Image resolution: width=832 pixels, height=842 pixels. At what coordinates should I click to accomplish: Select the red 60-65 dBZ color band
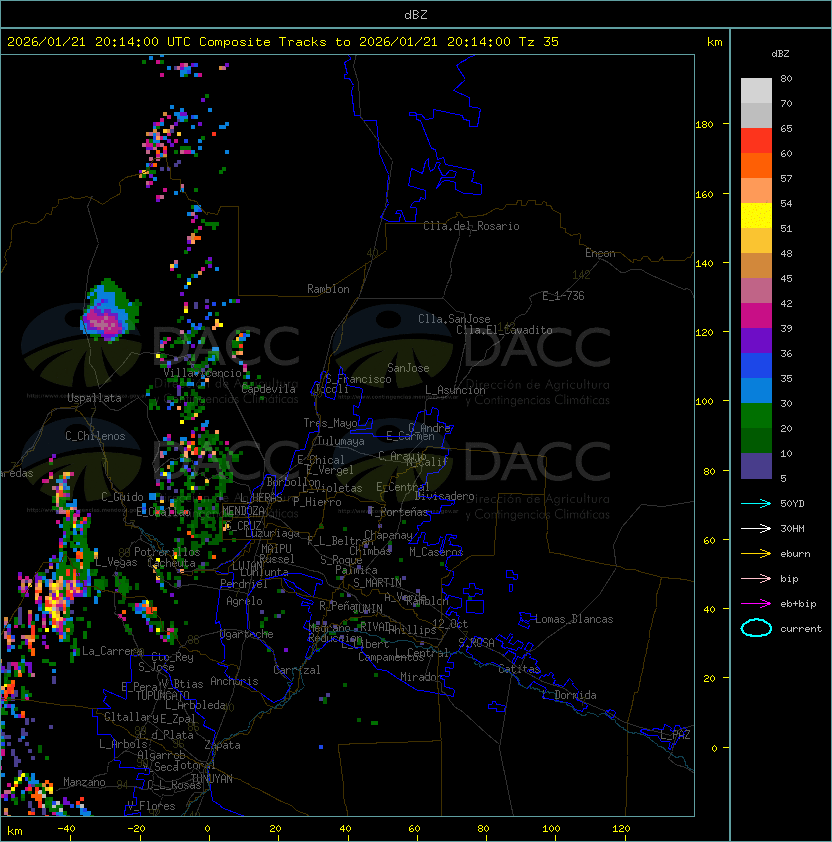[756, 141]
